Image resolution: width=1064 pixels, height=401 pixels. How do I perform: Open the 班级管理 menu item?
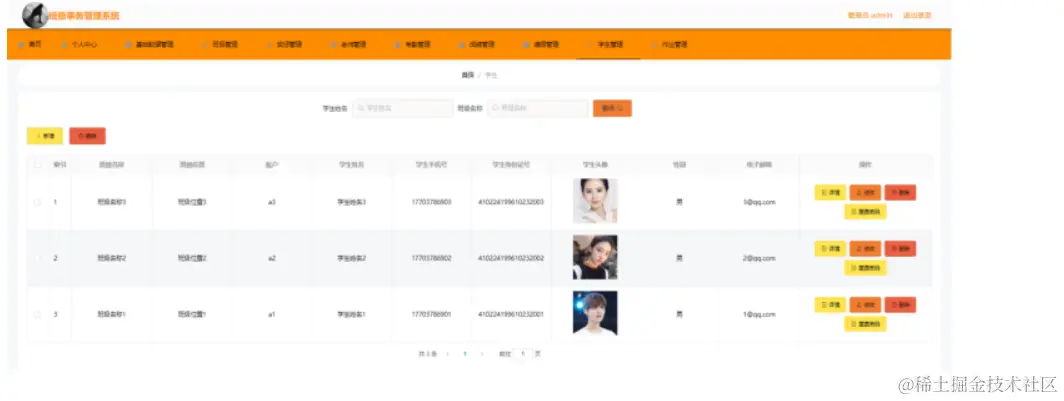221,44
